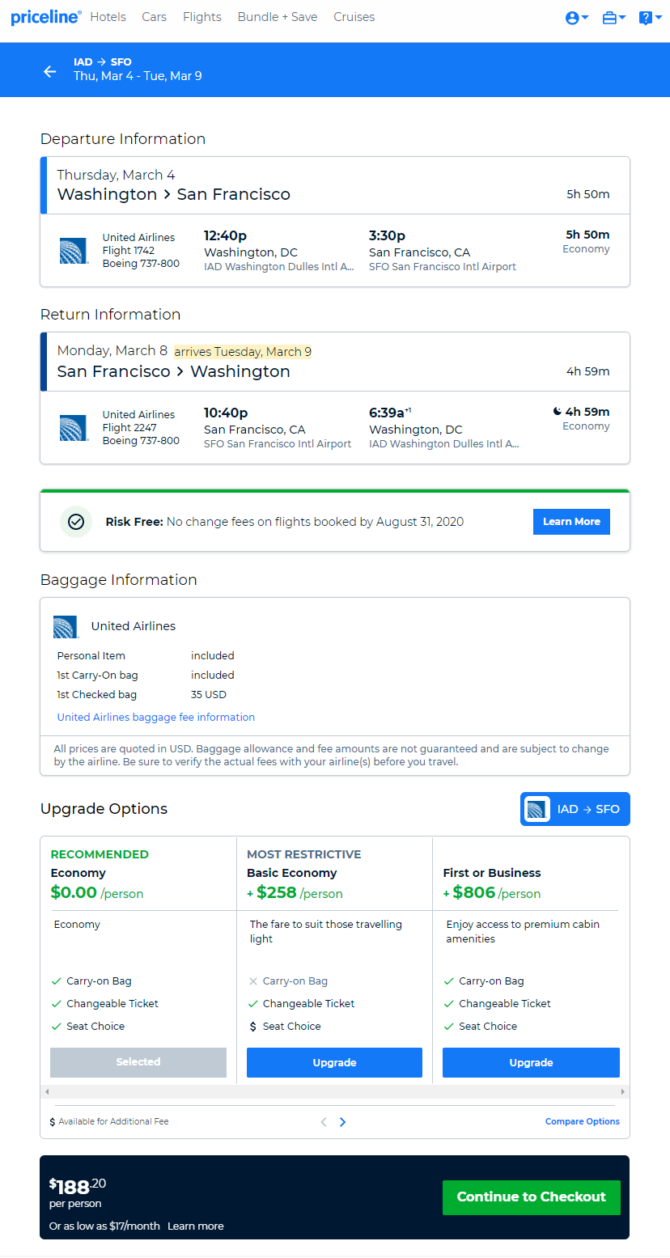Click 'arrives Tuesday, March 9' highlighted text
The image size is (670, 1258).
pos(243,351)
